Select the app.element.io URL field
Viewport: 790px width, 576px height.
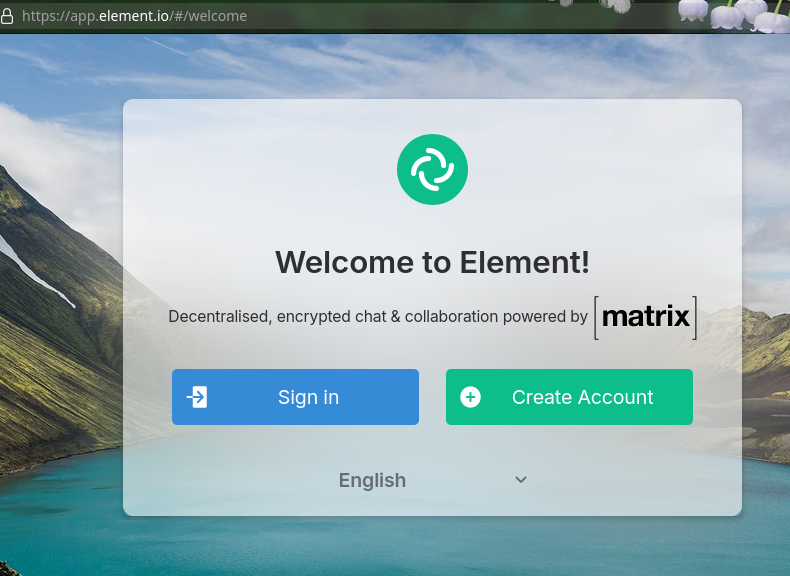click(x=135, y=16)
